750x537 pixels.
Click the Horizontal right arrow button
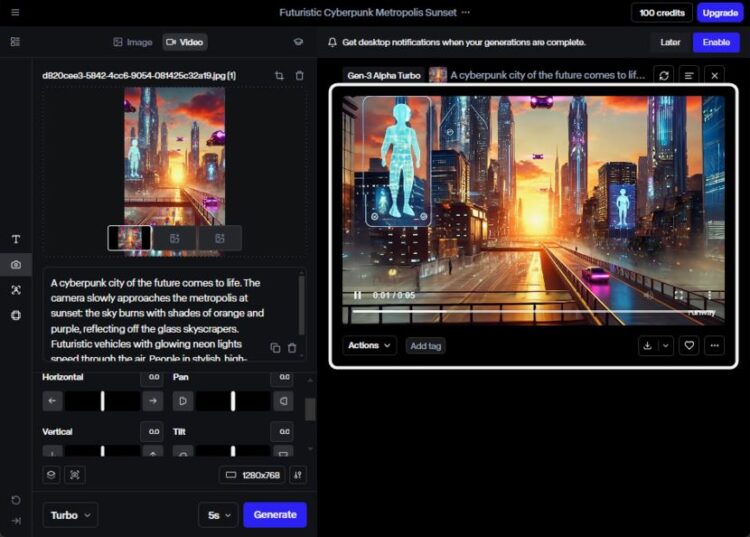(x=153, y=401)
